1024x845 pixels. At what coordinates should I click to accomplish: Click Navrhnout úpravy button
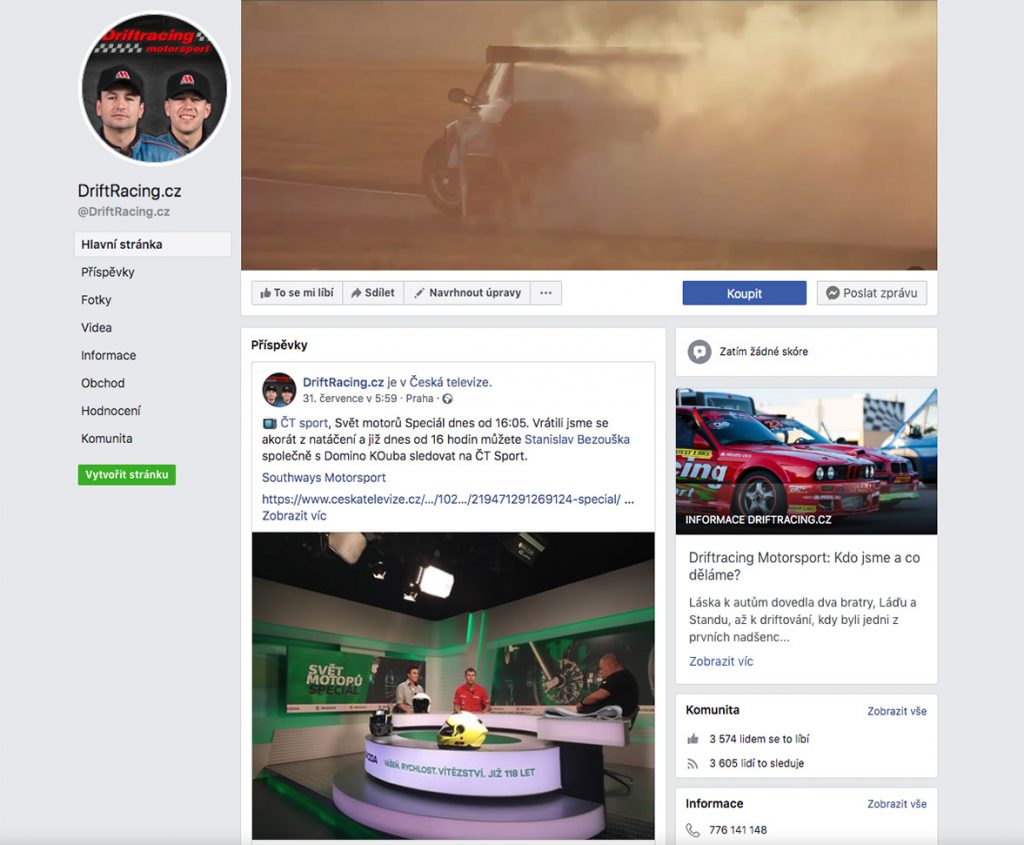[x=468, y=293]
